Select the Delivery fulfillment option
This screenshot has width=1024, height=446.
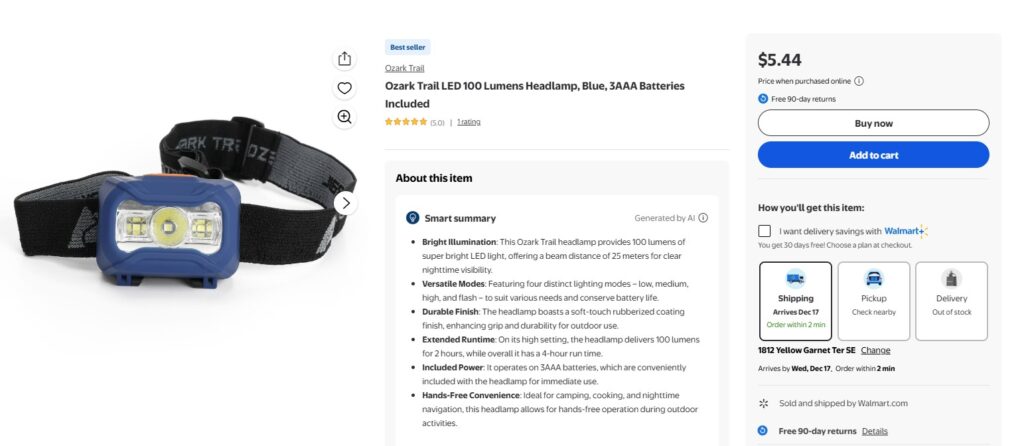click(x=952, y=301)
